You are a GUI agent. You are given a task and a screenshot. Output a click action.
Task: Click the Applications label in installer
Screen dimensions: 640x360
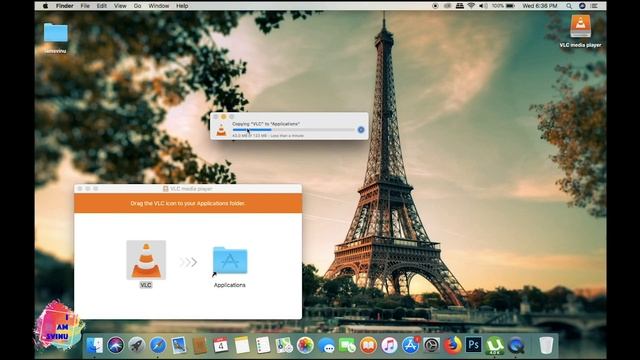pos(230,285)
